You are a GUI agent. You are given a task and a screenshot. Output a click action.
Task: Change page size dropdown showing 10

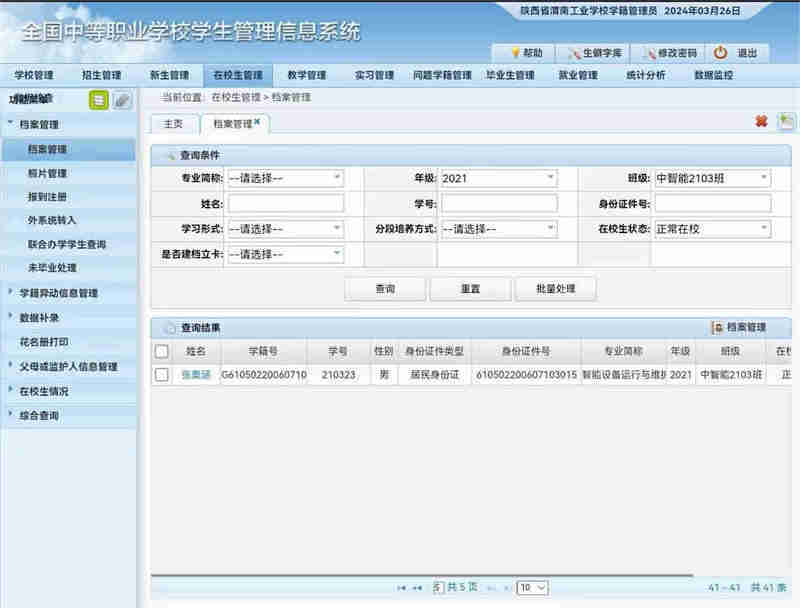point(531,588)
